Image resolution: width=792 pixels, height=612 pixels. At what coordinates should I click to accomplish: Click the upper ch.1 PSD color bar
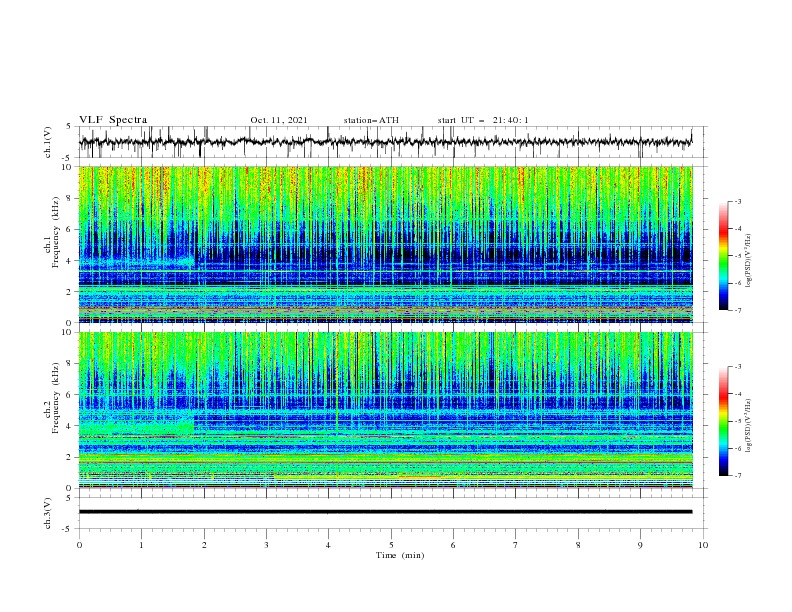point(723,256)
